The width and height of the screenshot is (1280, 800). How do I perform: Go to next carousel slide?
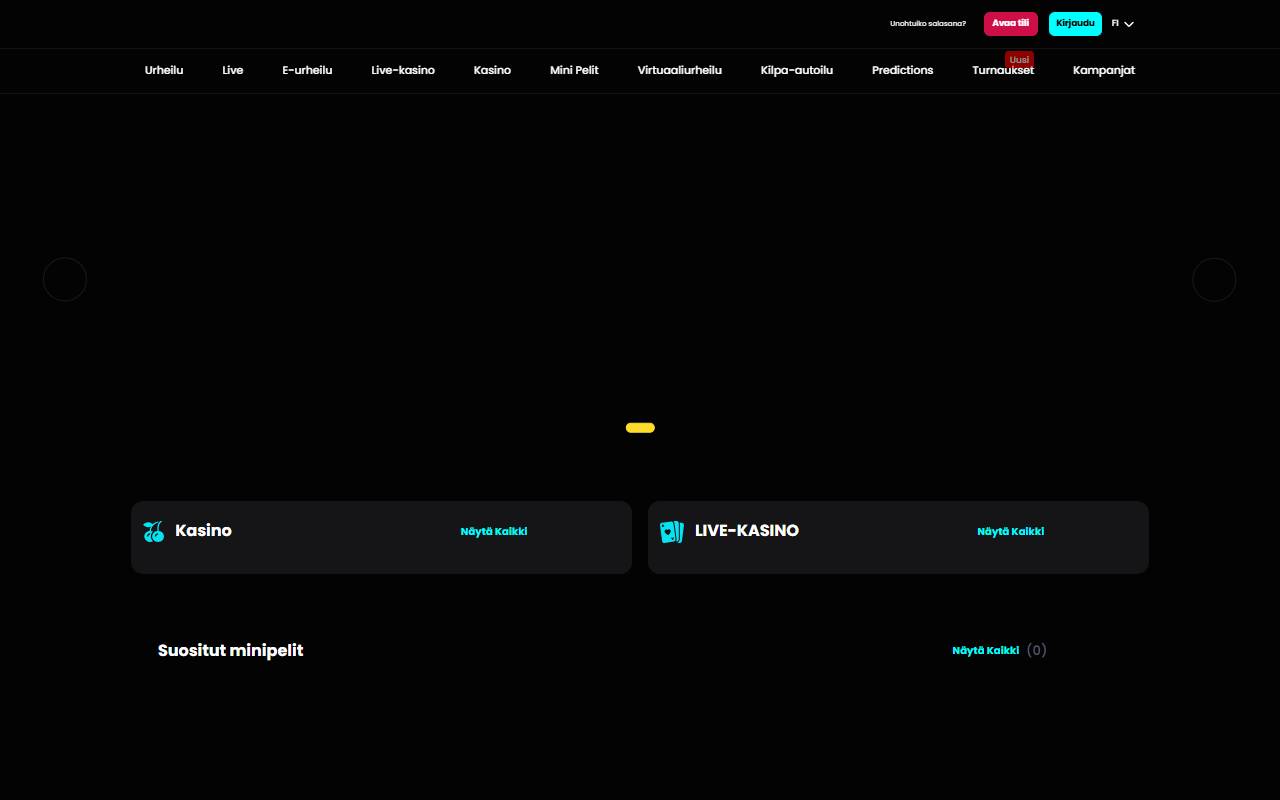(1214, 279)
